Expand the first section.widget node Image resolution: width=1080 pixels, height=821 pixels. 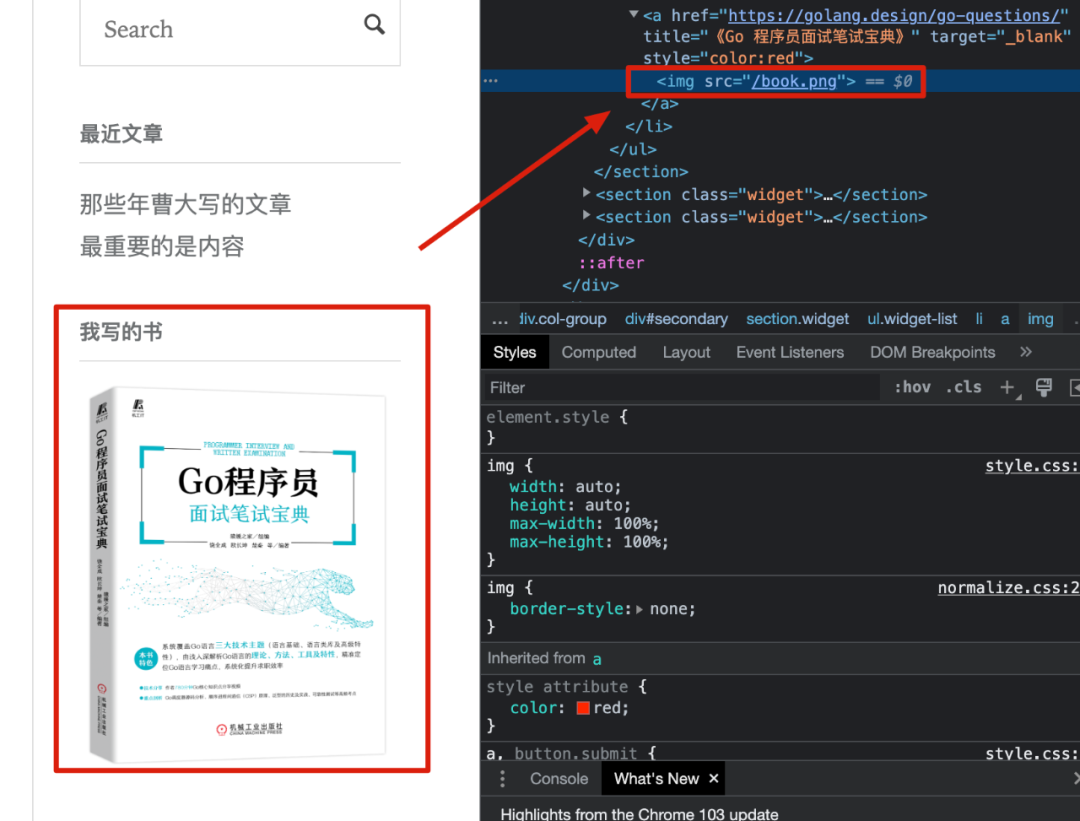586,194
